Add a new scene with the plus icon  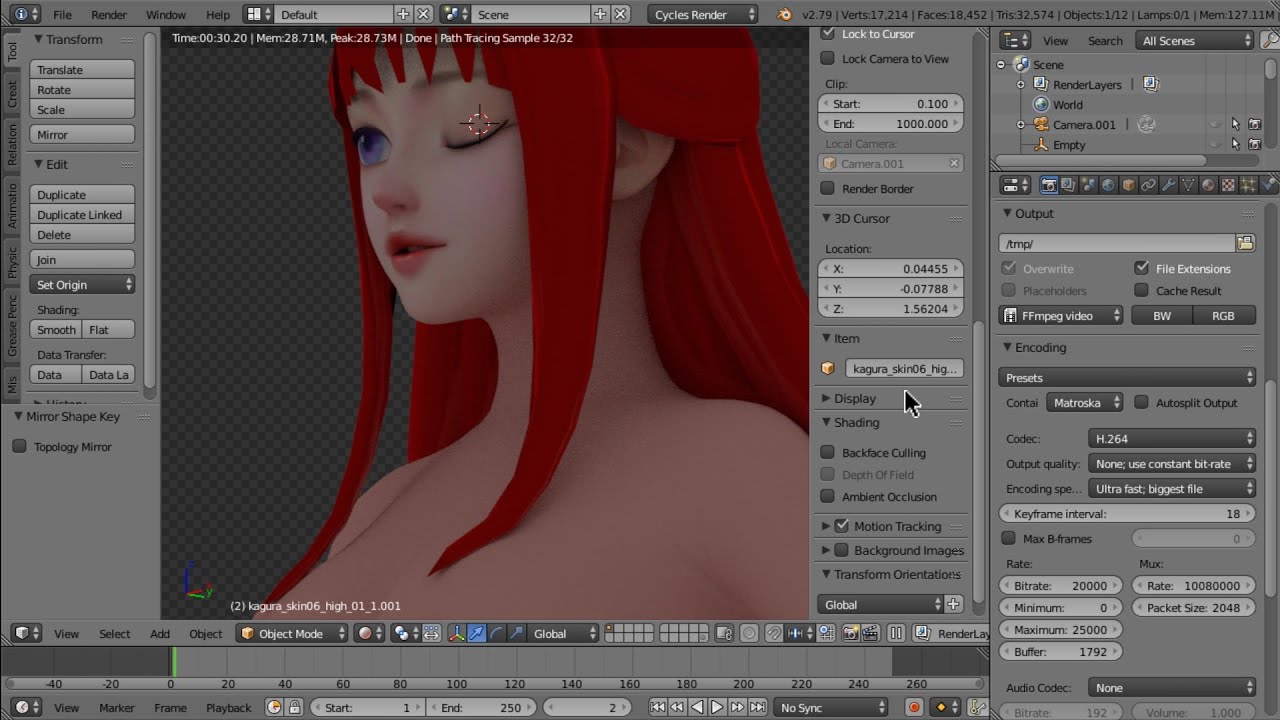click(x=600, y=14)
